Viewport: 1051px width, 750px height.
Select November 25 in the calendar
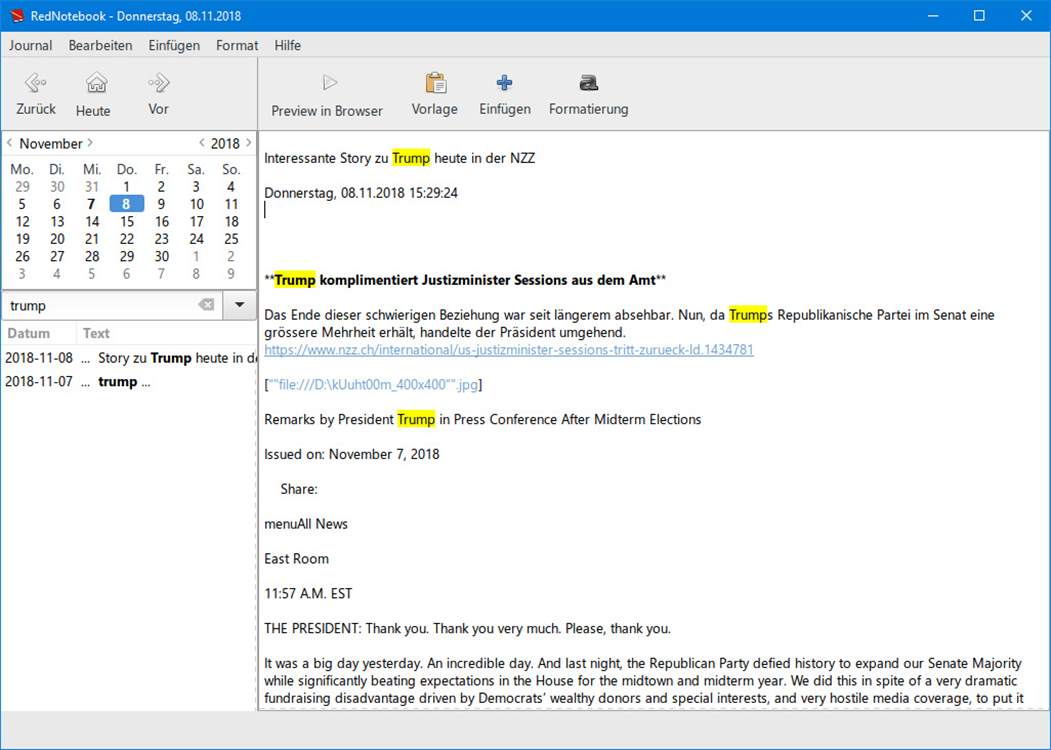pos(231,239)
